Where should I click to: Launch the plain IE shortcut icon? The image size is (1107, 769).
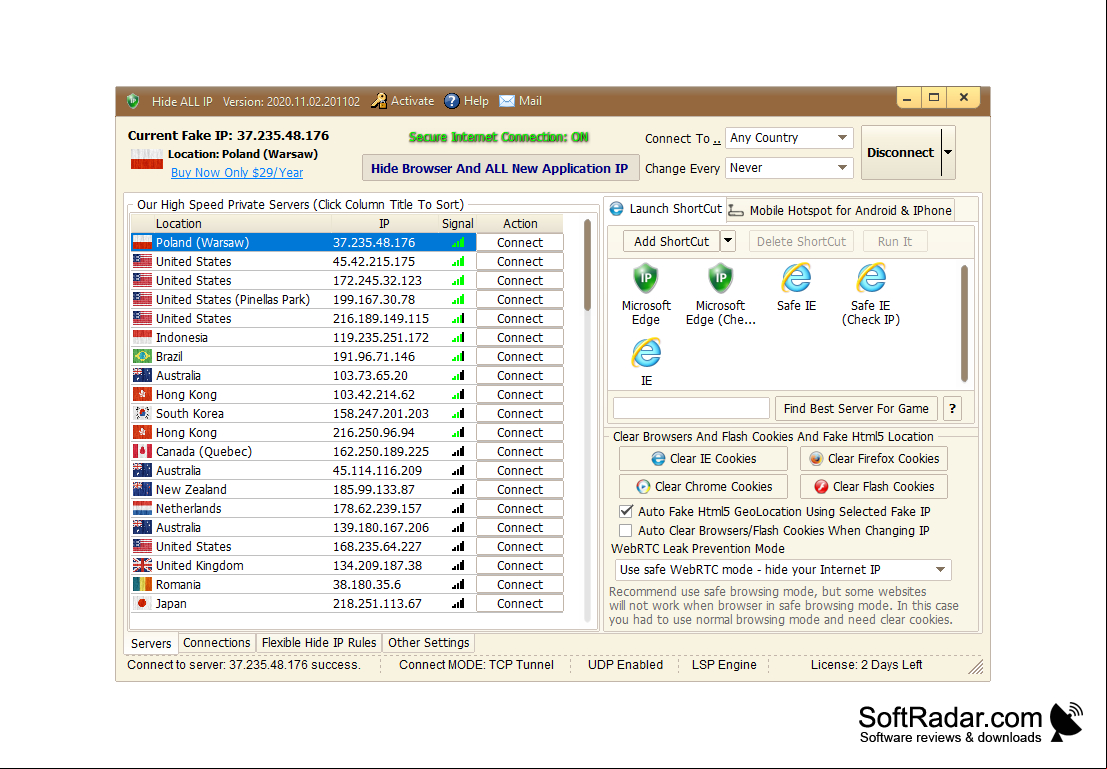coord(646,353)
